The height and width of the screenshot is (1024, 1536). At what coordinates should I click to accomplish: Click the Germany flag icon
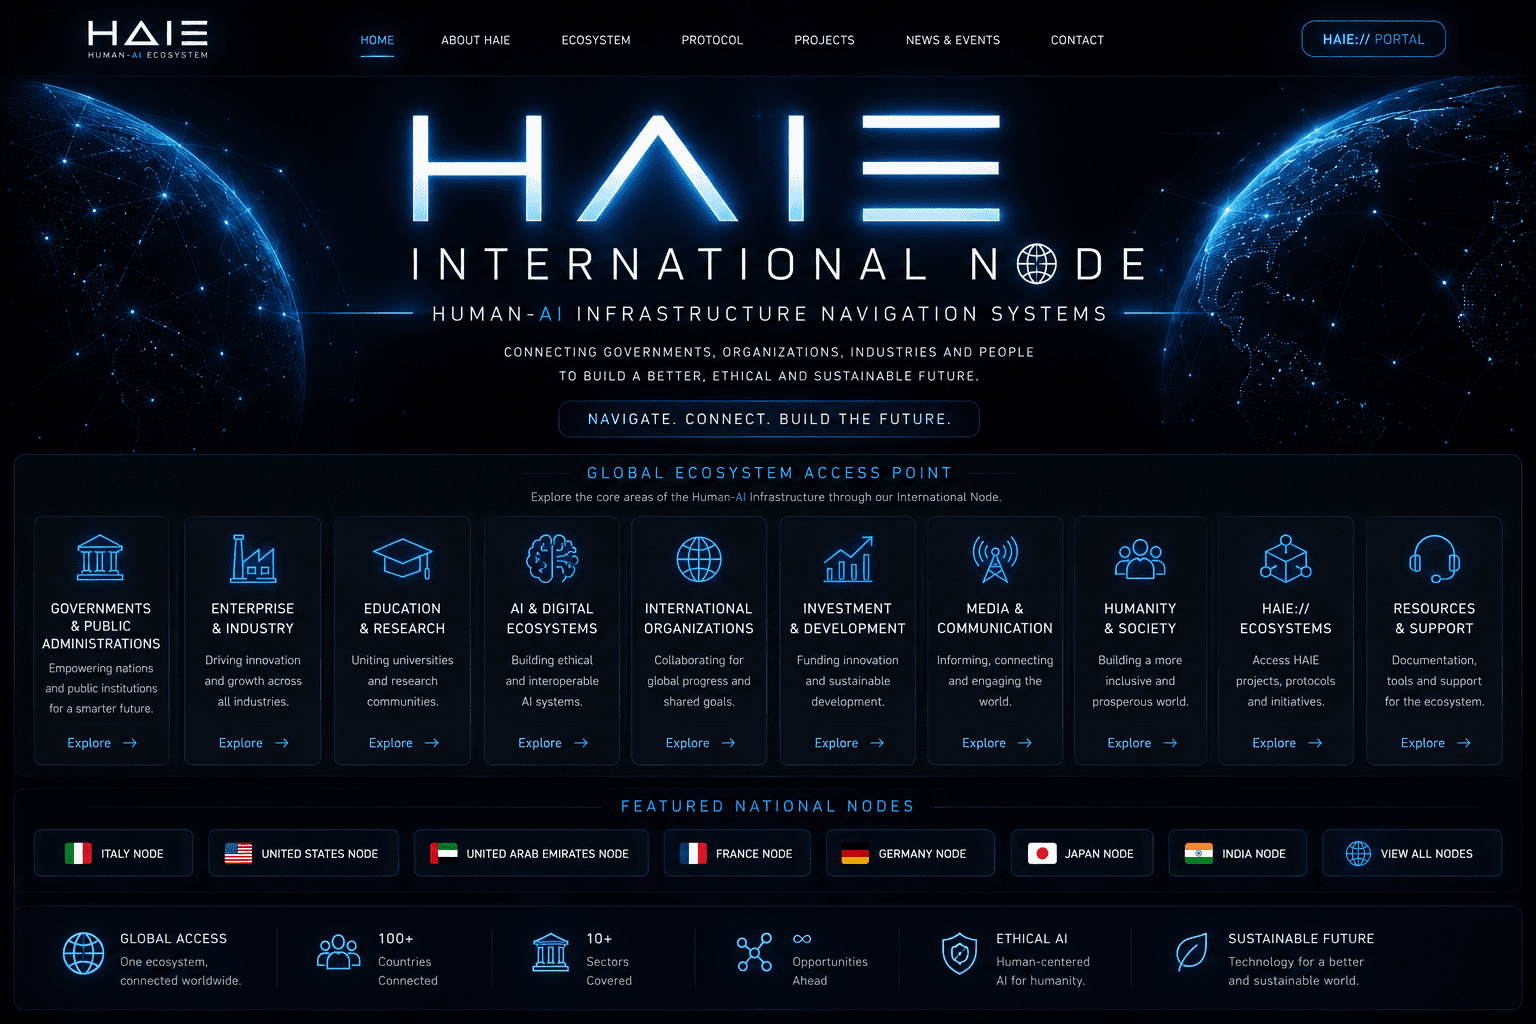click(x=855, y=853)
